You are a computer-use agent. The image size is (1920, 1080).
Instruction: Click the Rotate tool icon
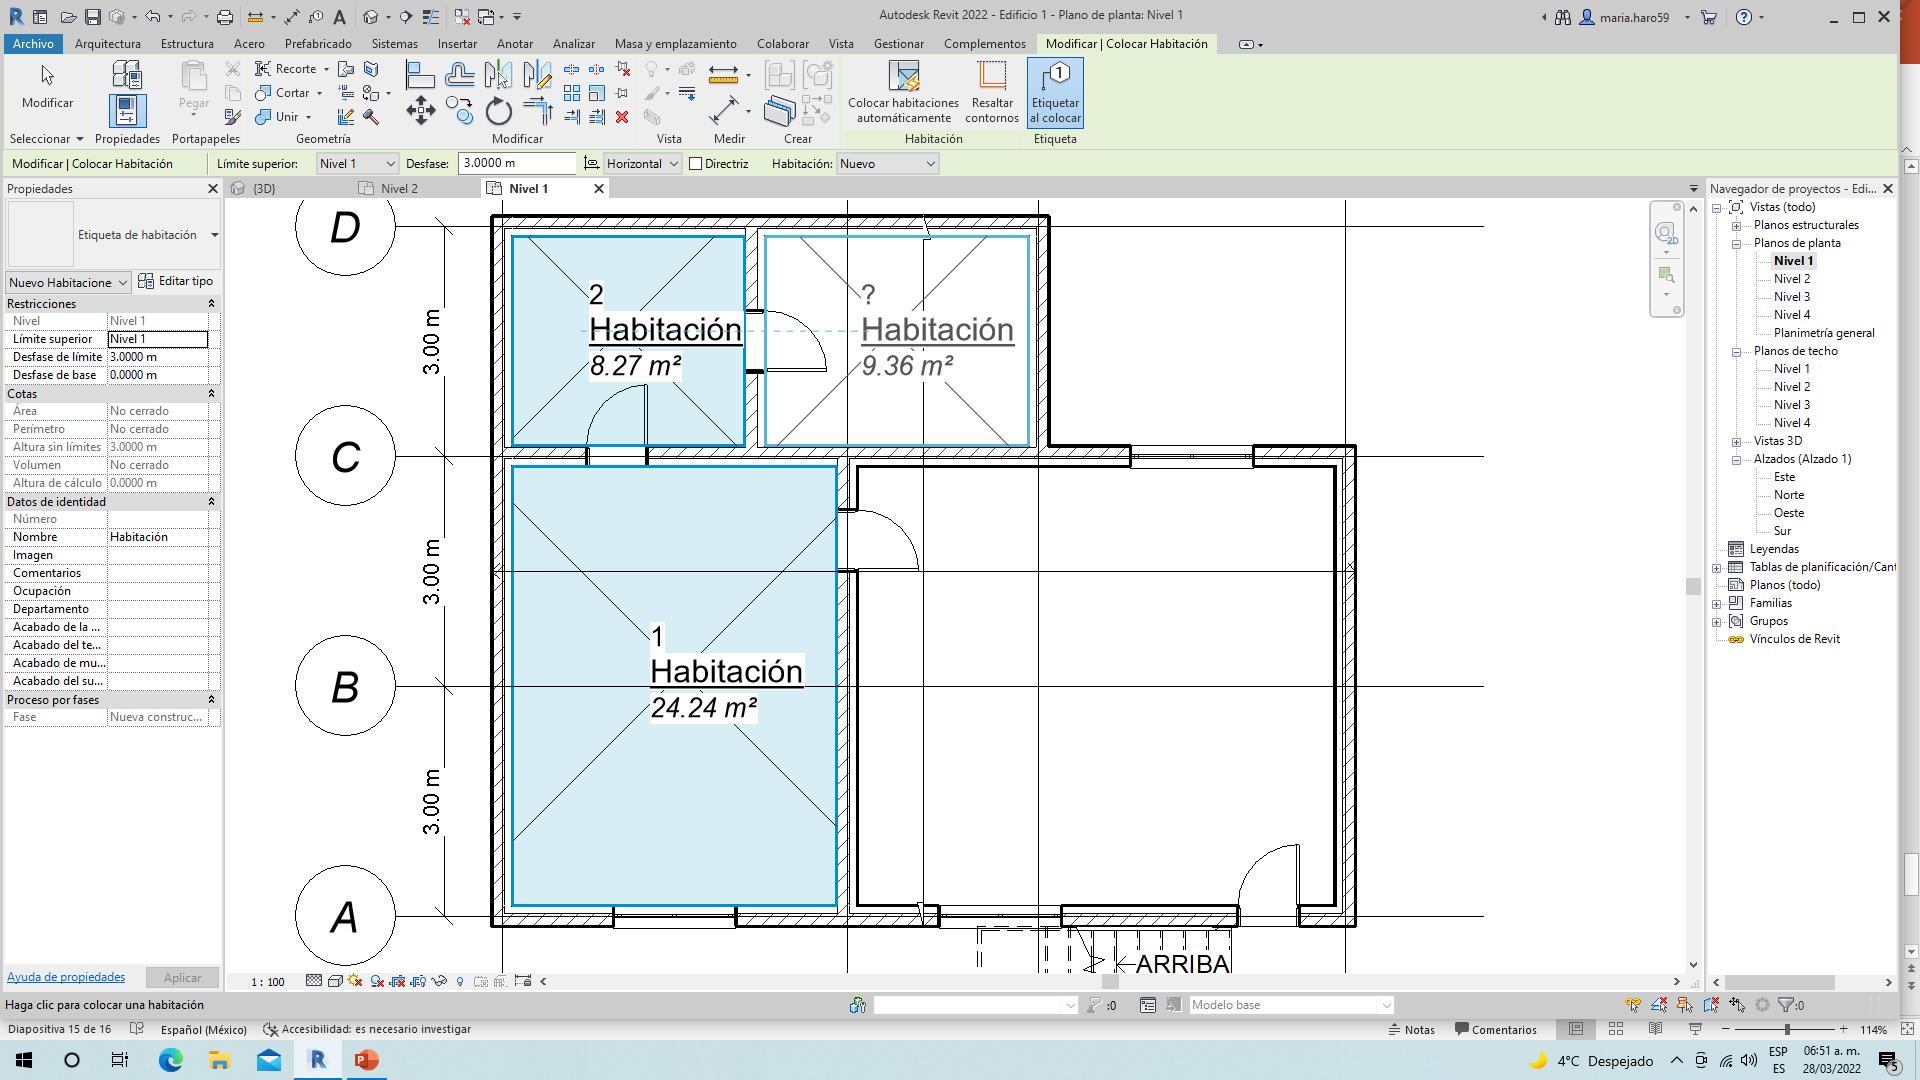[x=498, y=111]
